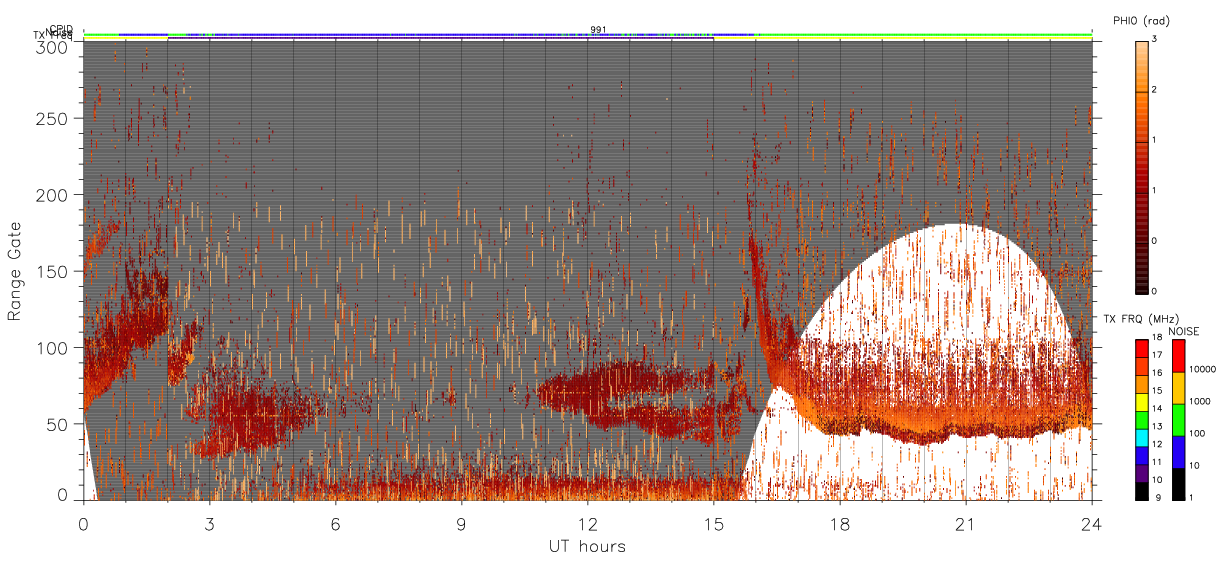Click the blue NOISE swatch above 10
Screen dimensions: 1228x567
pos(1180,452)
